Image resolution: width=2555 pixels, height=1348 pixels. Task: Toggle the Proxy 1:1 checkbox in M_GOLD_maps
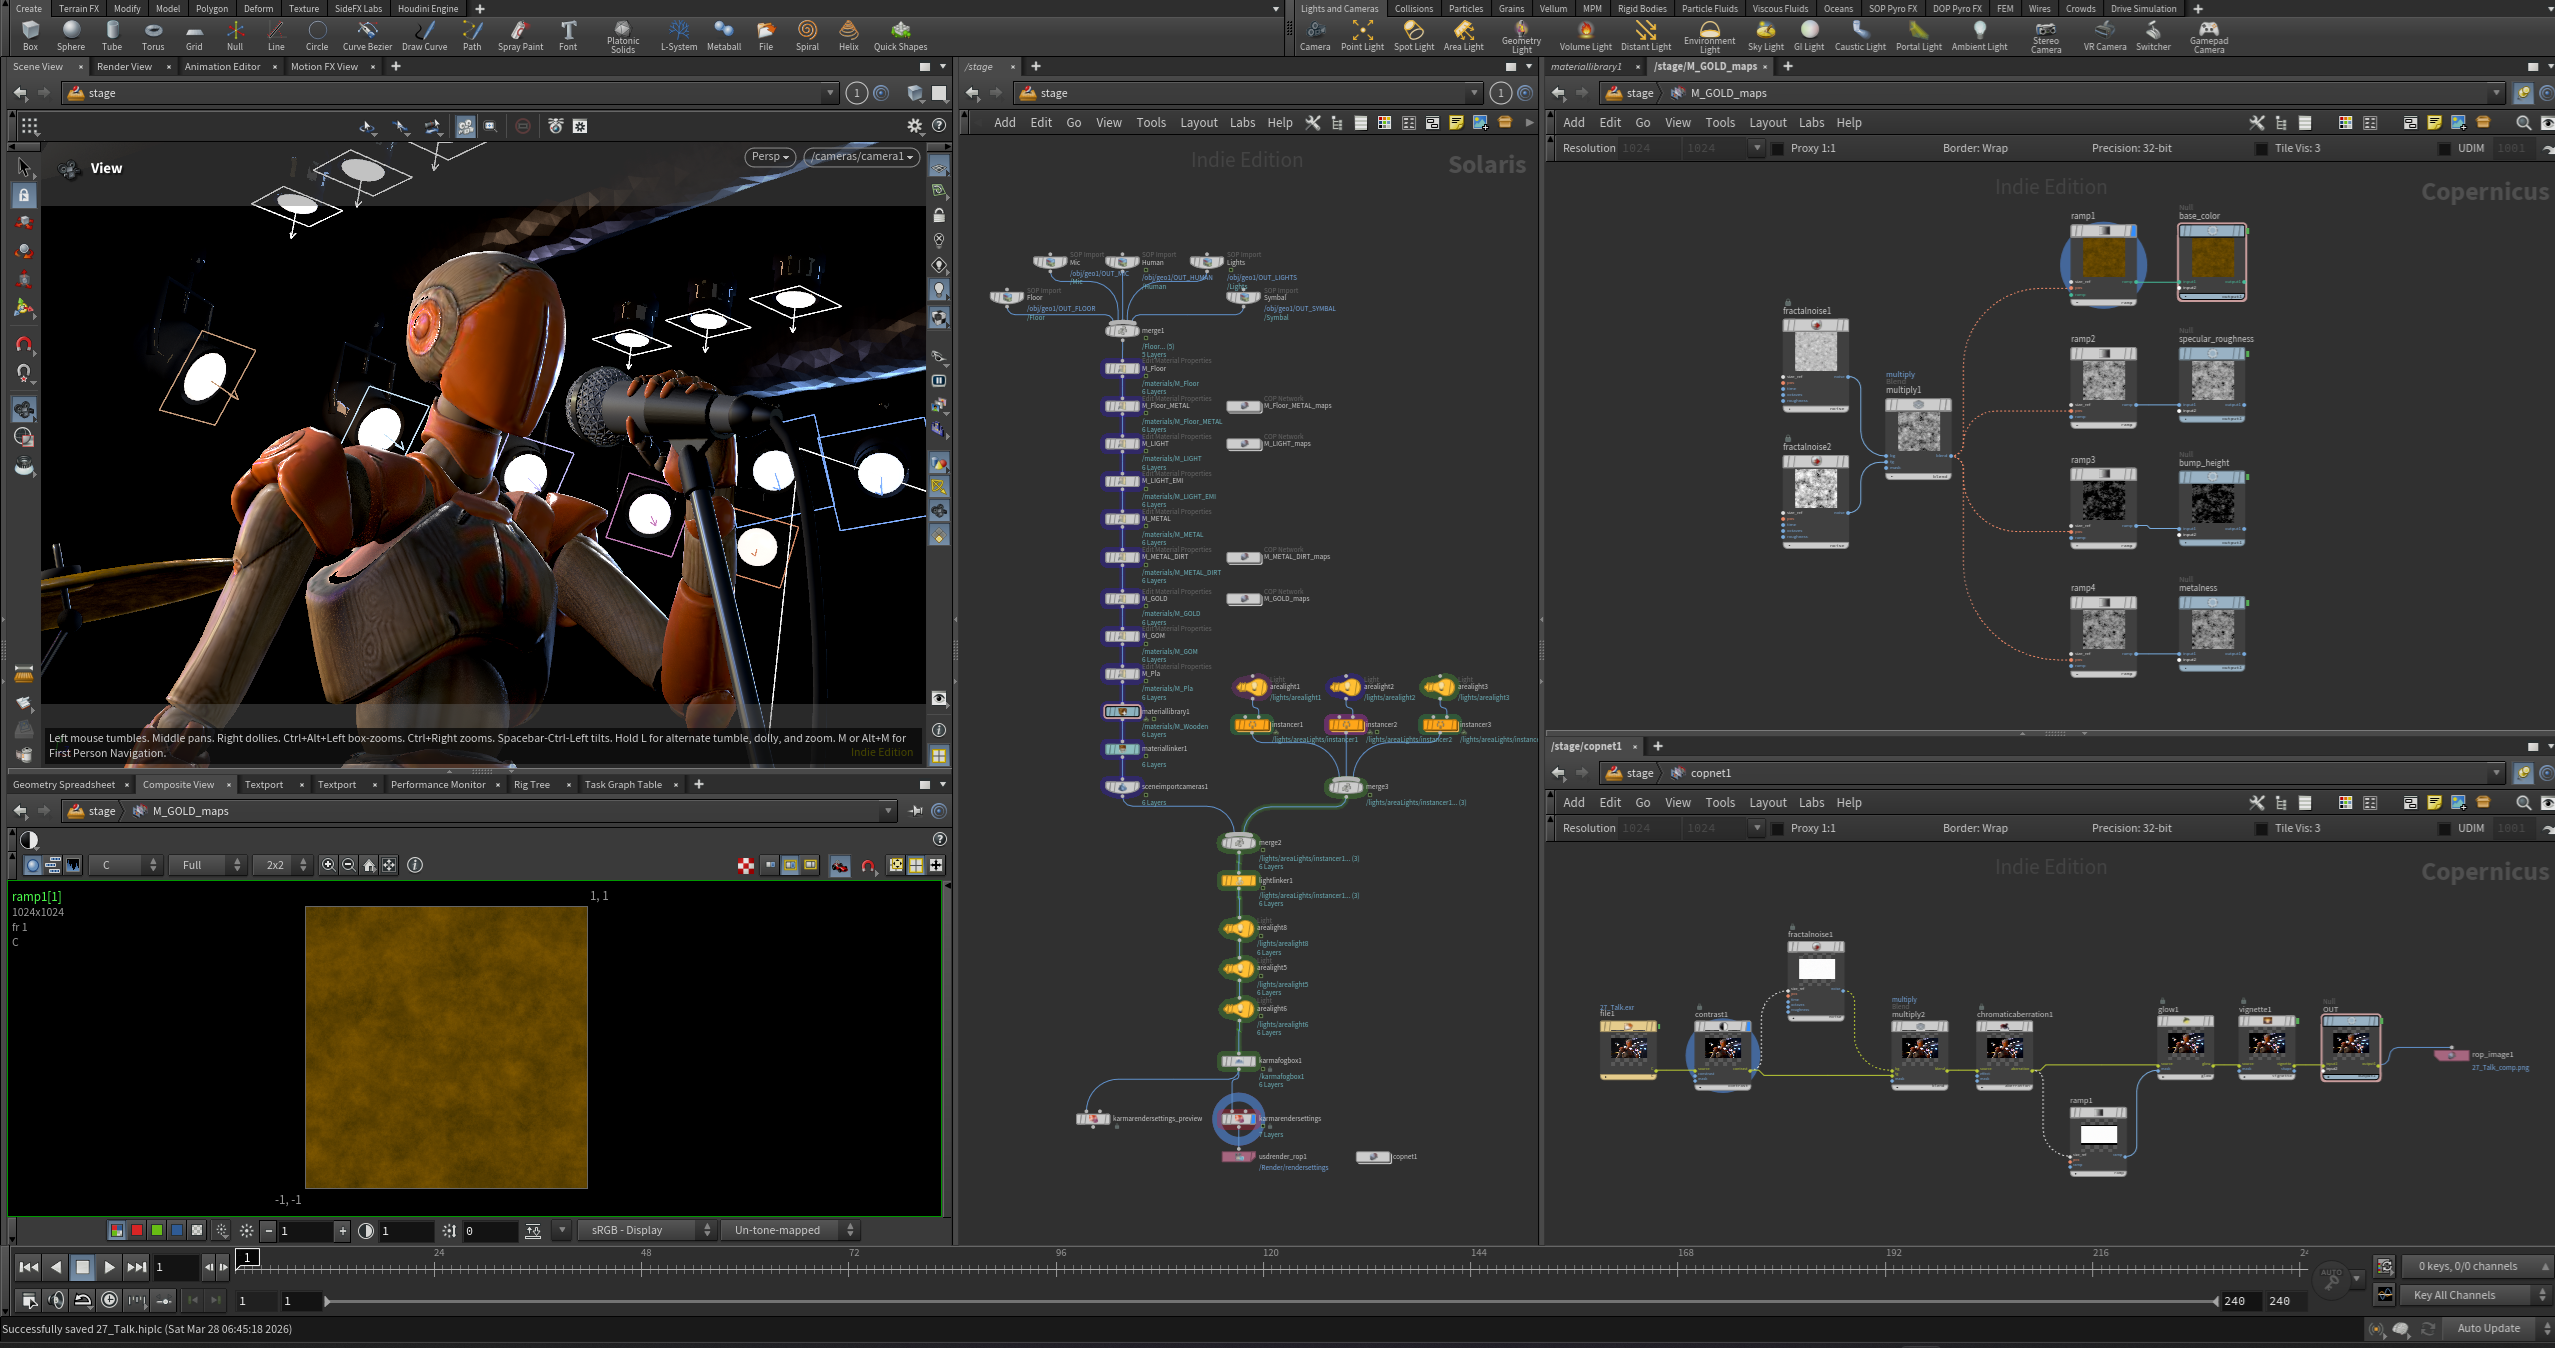1777,149
